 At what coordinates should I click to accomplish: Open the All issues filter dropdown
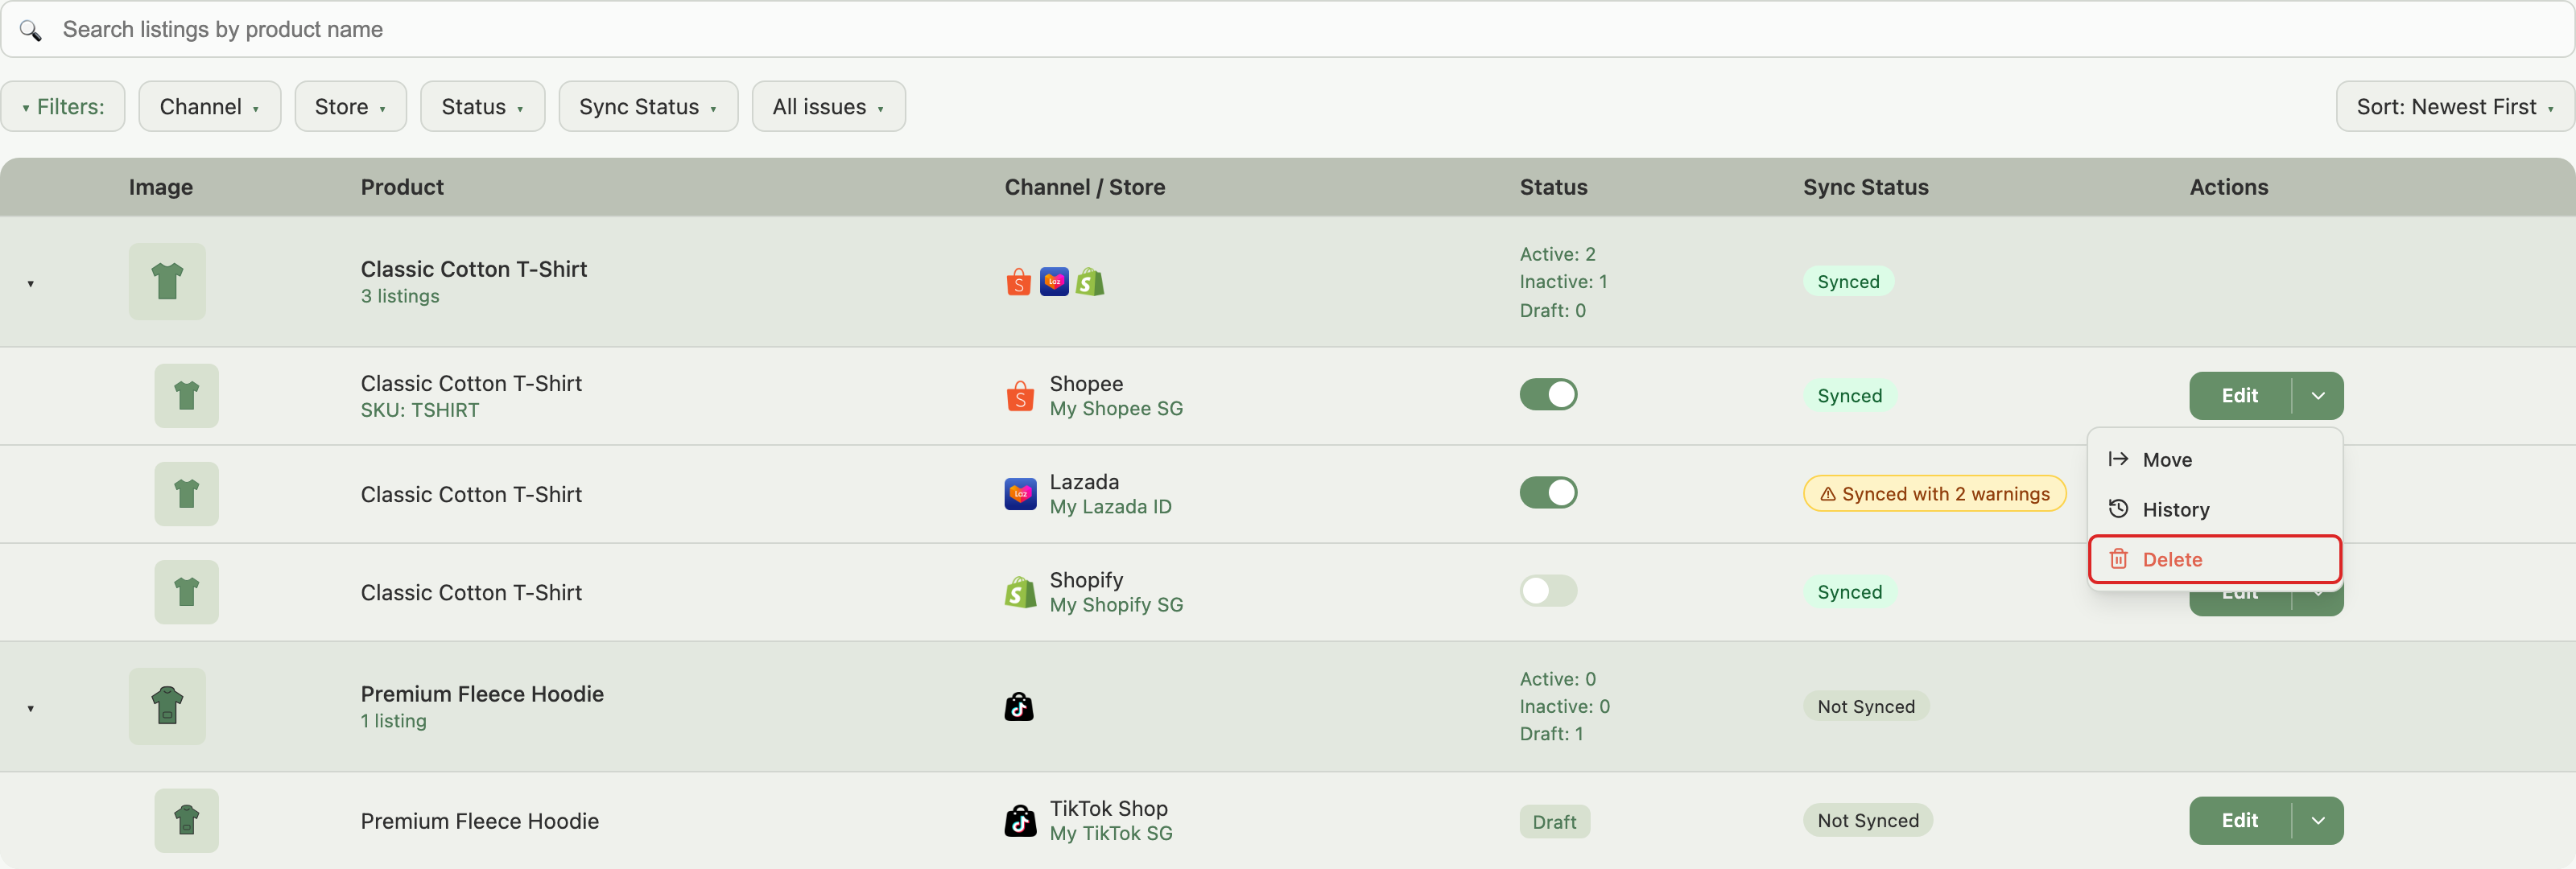click(829, 107)
